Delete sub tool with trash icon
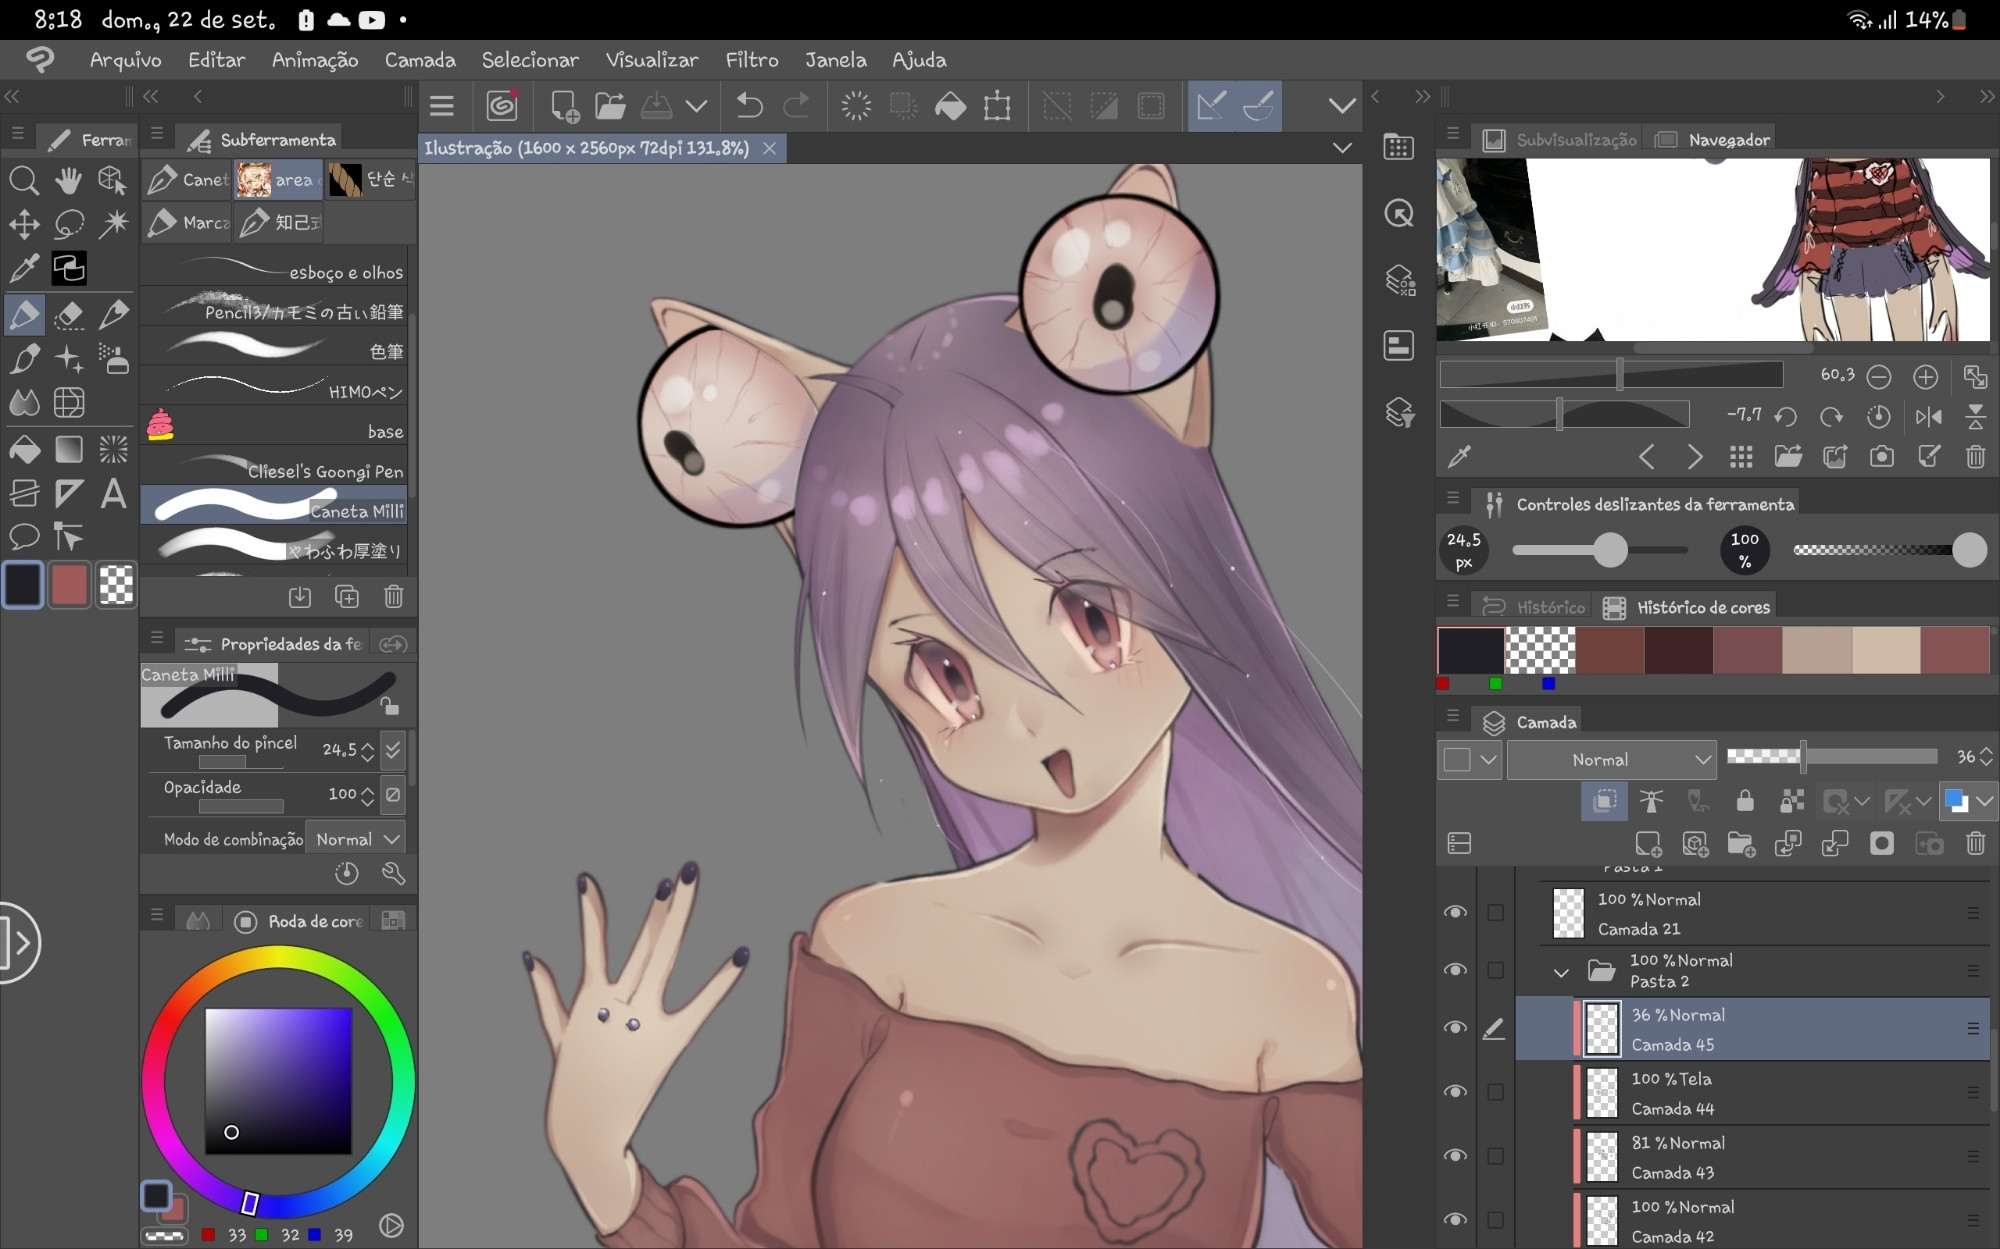Screen dimensions: 2000x1249 (393, 597)
